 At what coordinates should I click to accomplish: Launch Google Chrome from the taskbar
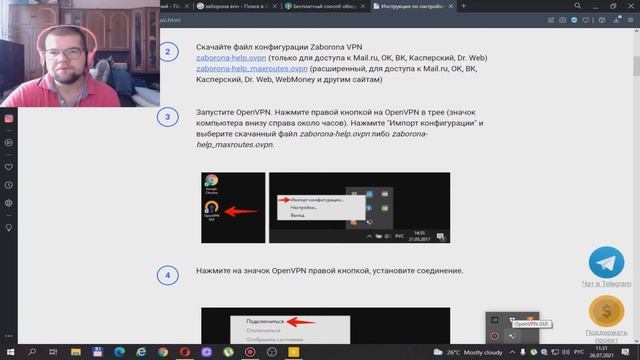pos(163,352)
